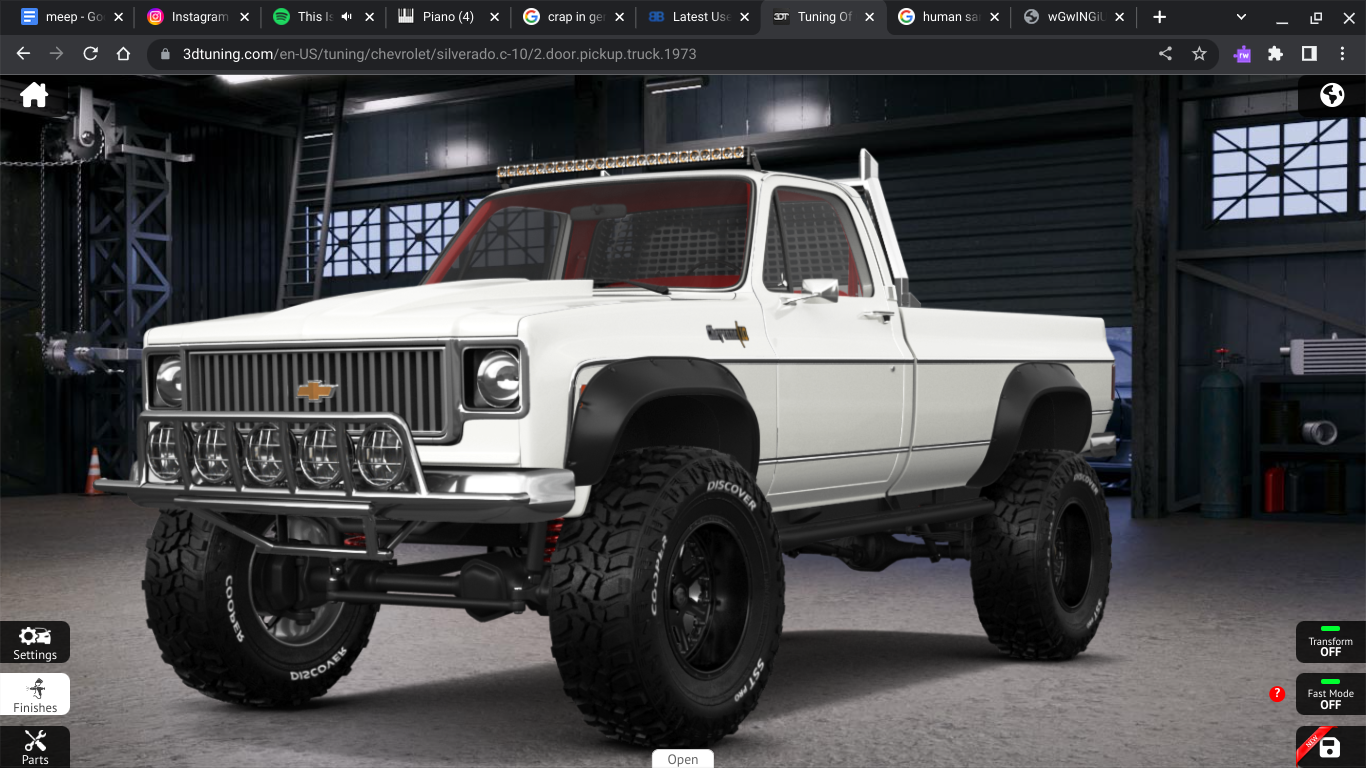This screenshot has width=1366, height=768.
Task: Open the globe language selector
Action: point(1332,95)
